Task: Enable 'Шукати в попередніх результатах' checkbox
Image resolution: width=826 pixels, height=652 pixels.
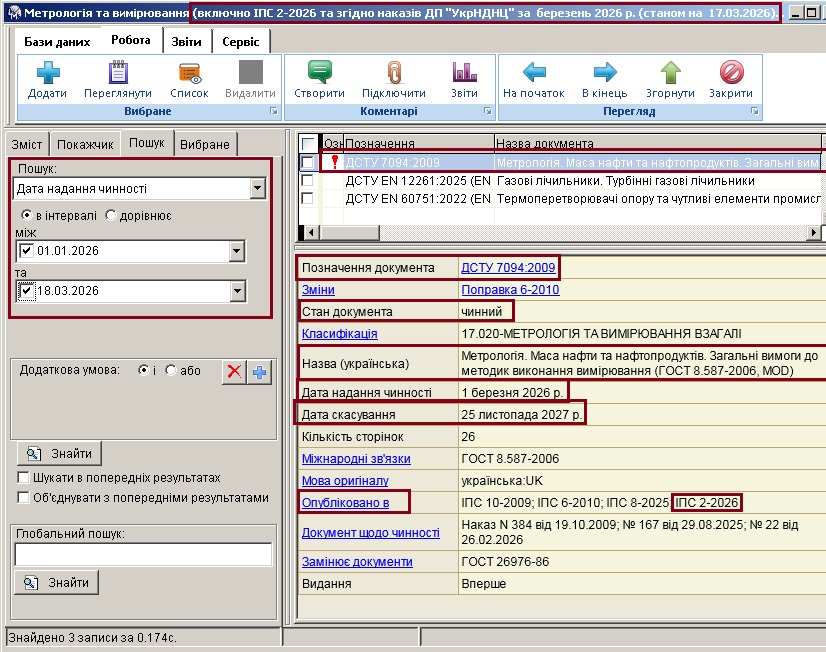Action: point(24,478)
